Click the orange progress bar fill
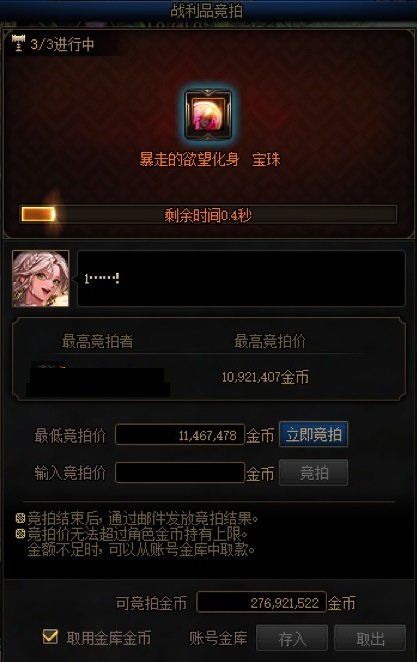The width and height of the screenshot is (417, 662). click(x=38, y=214)
